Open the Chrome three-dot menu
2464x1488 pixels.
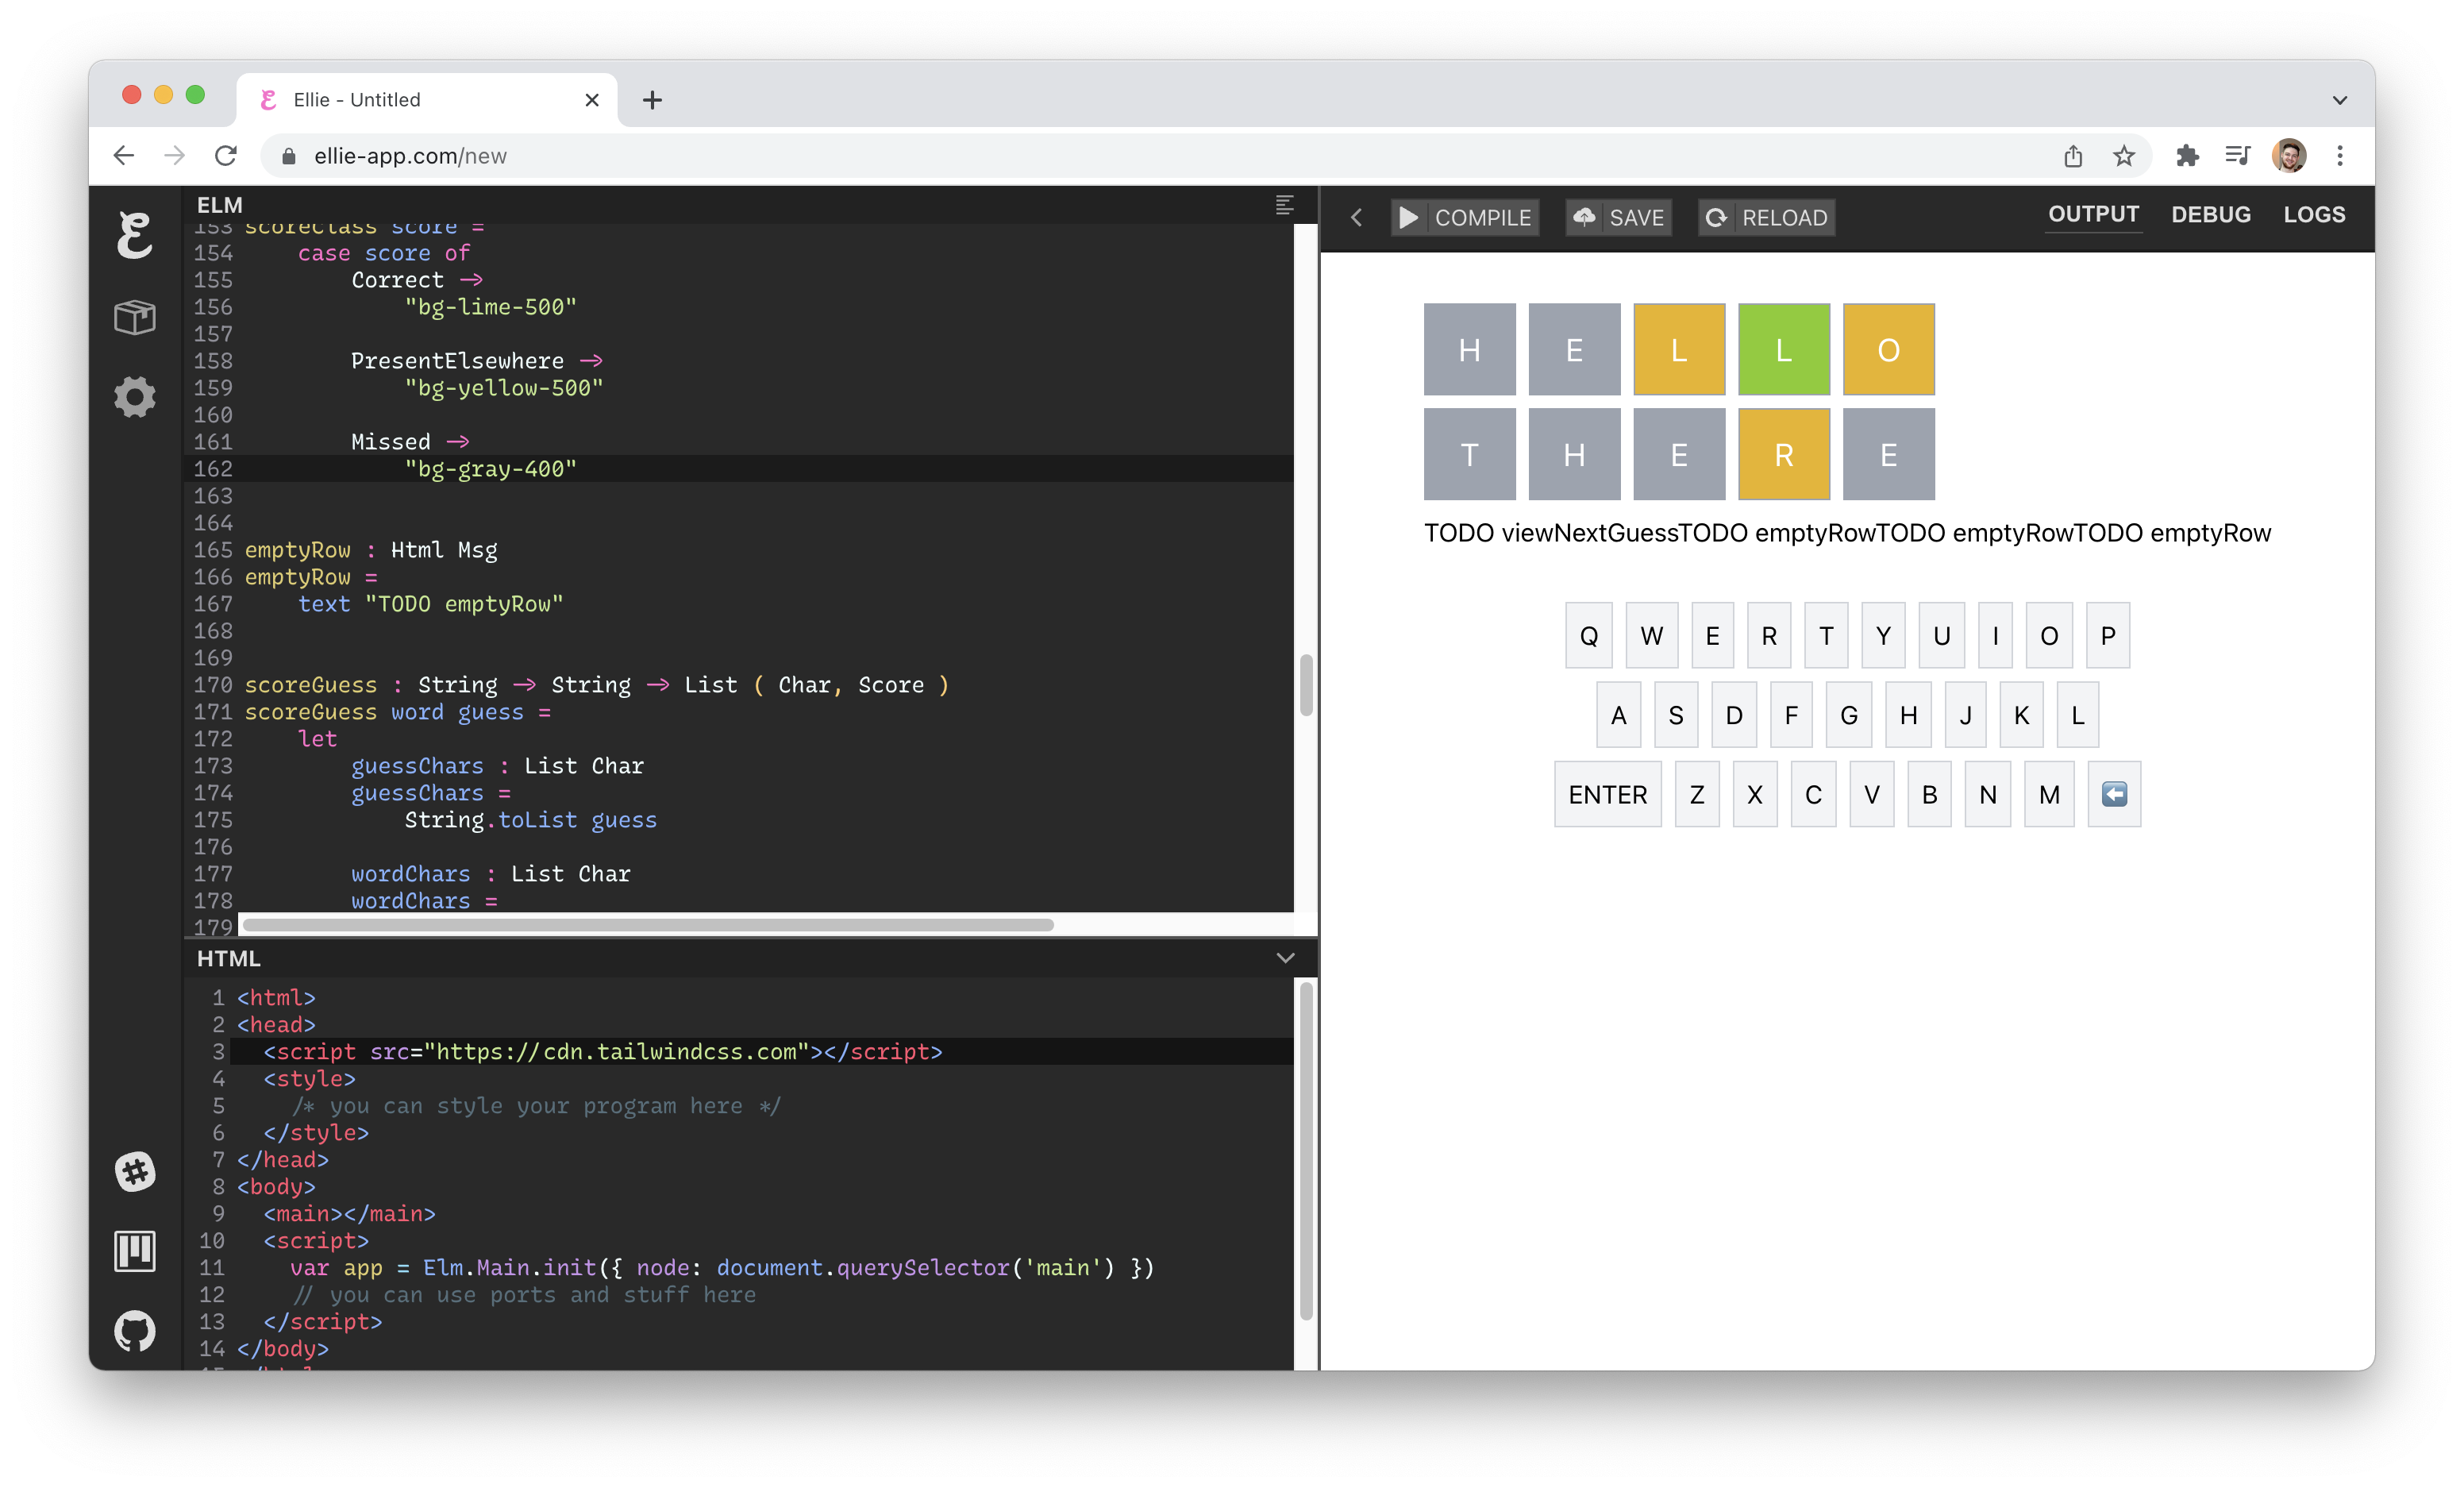(2340, 156)
